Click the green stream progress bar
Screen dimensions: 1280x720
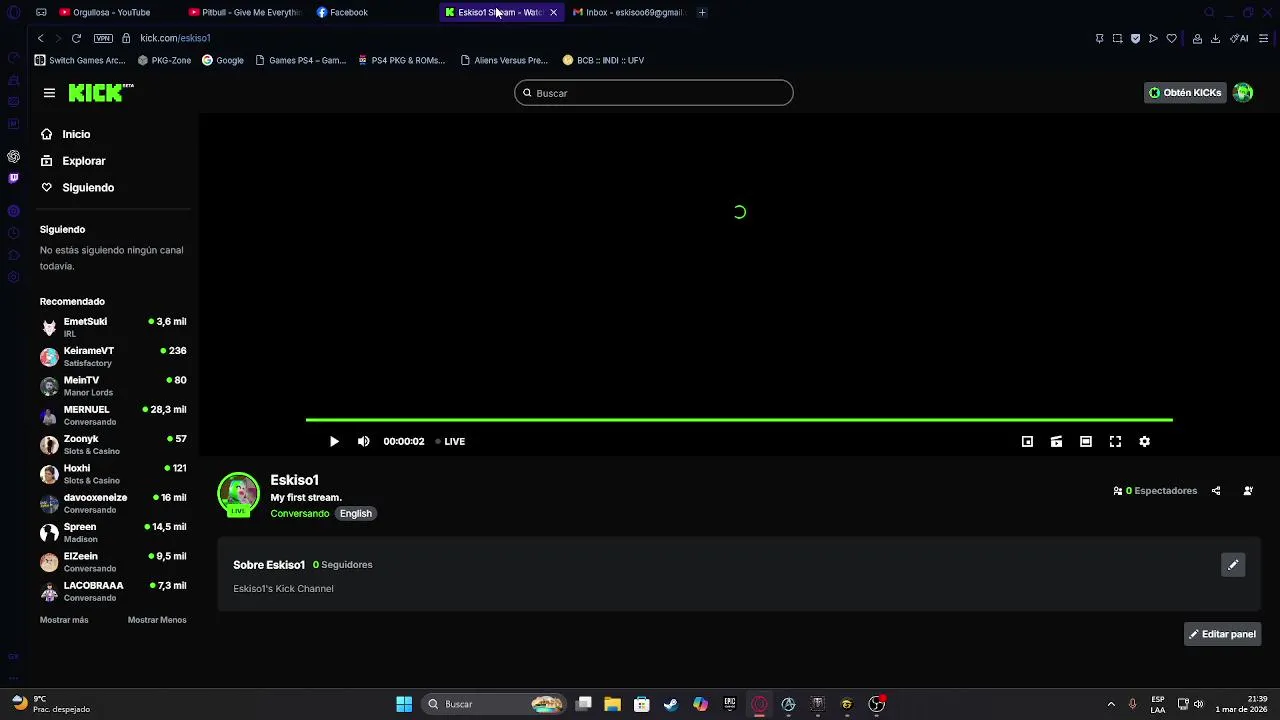point(739,420)
